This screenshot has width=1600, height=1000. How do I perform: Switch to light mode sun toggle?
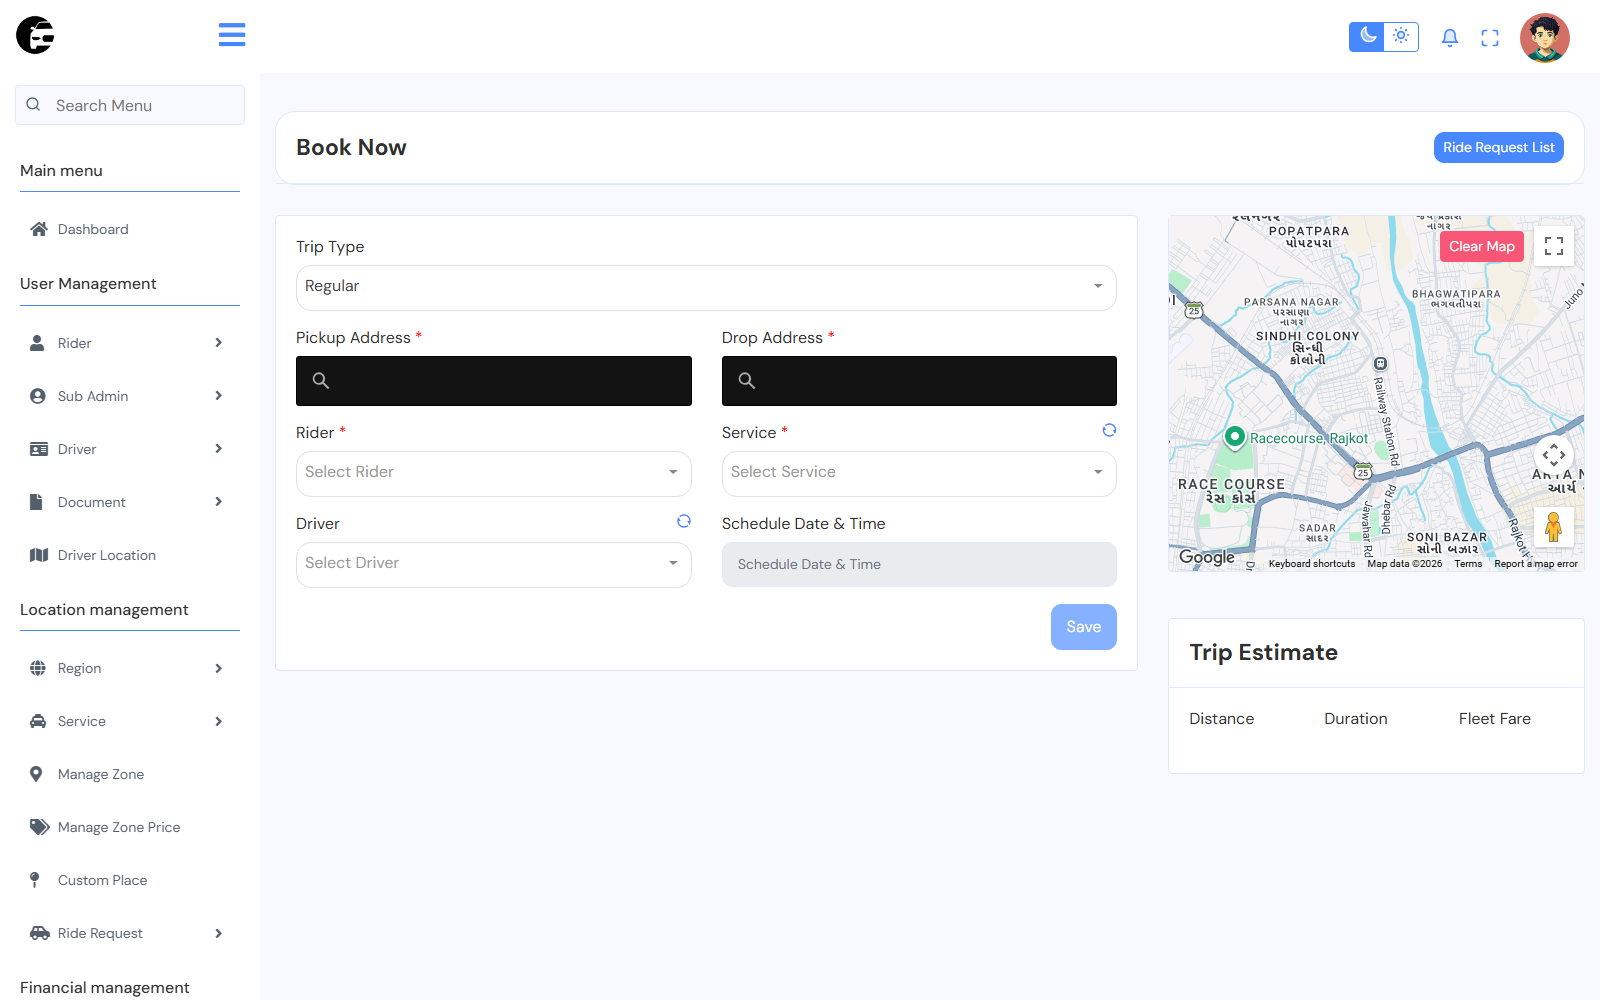[x=1401, y=37]
